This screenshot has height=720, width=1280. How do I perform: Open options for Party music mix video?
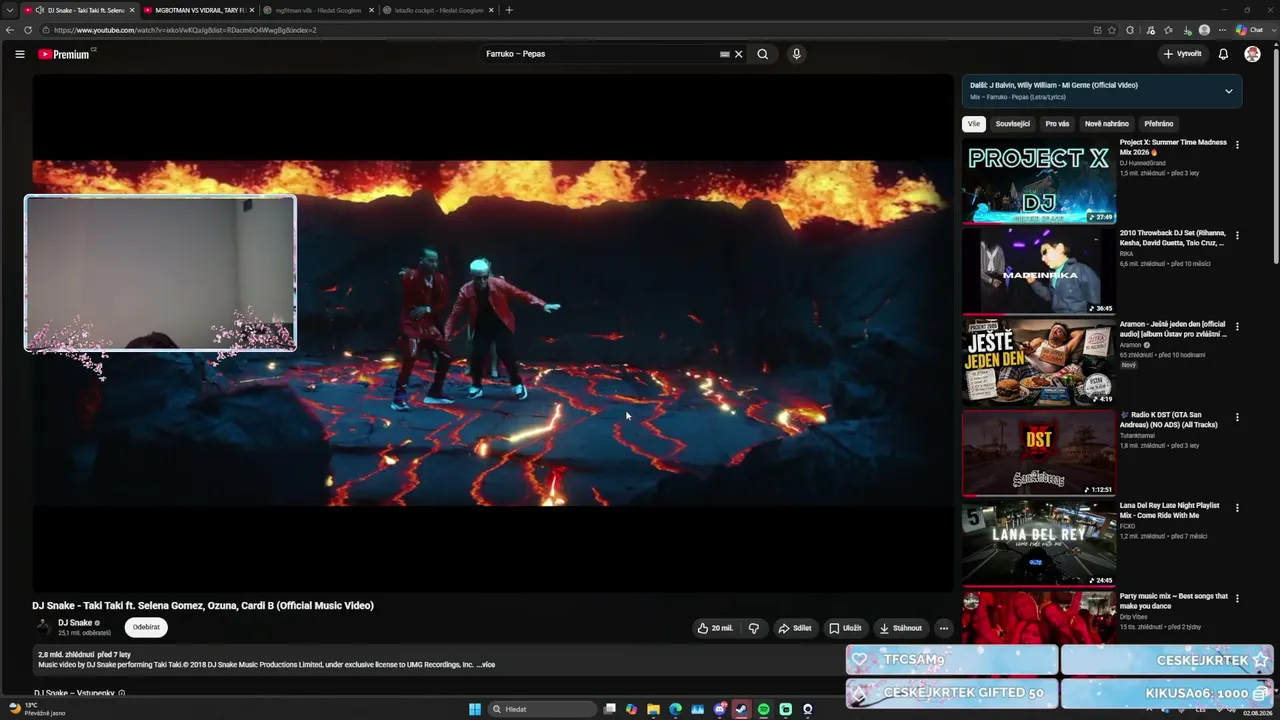1237,599
